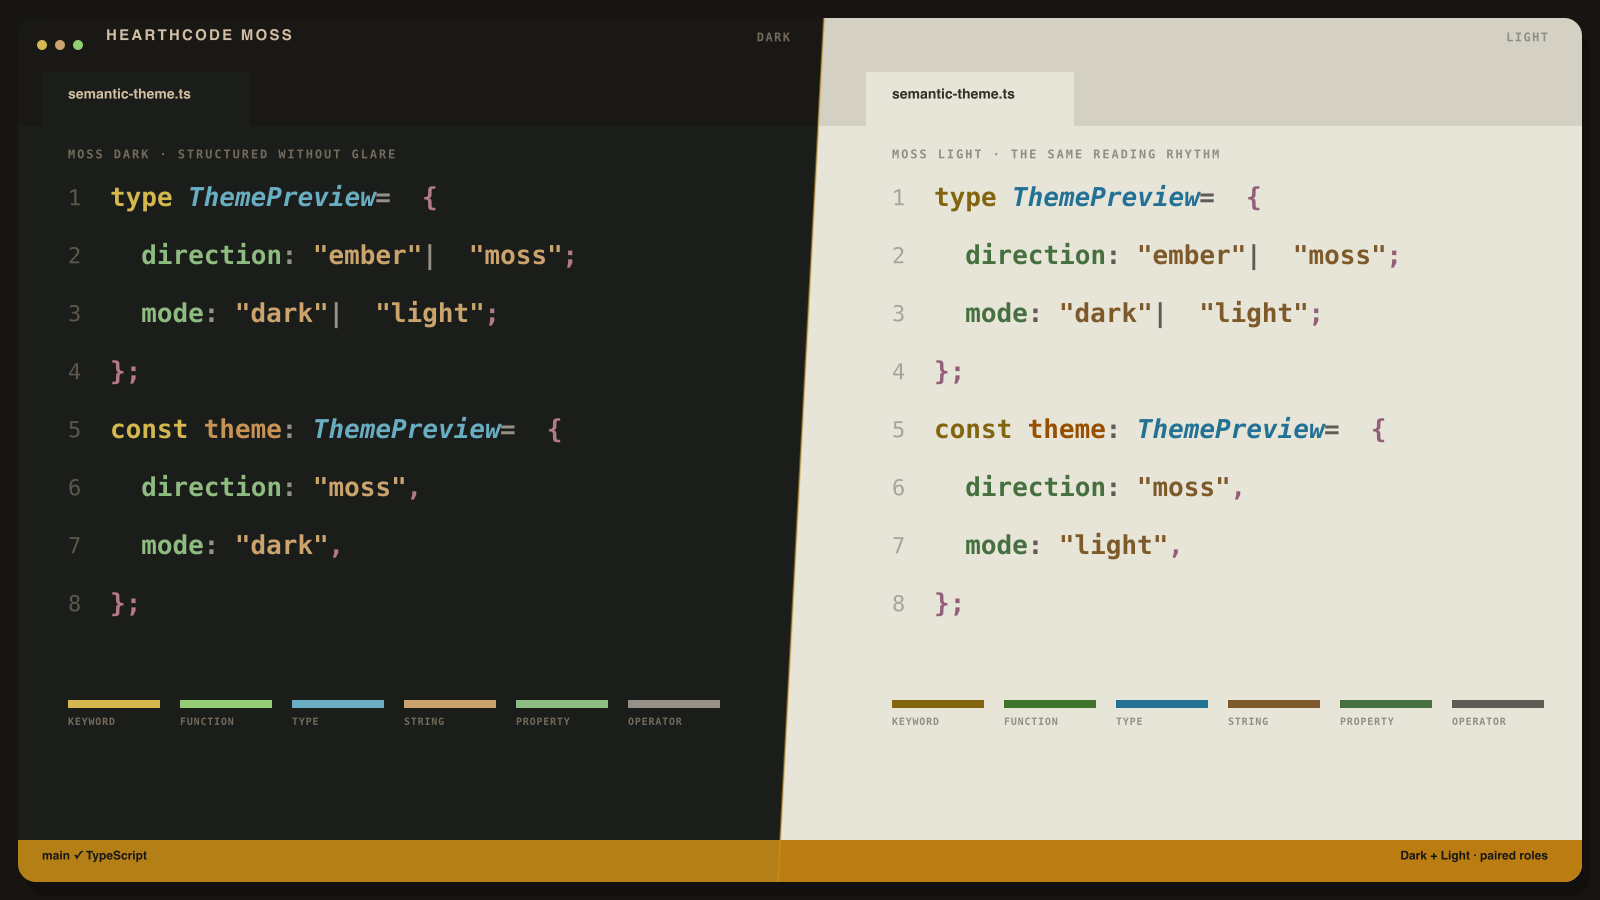Click the closing brace on dark pane line 4
The image size is (1600, 900).
(x=117, y=372)
